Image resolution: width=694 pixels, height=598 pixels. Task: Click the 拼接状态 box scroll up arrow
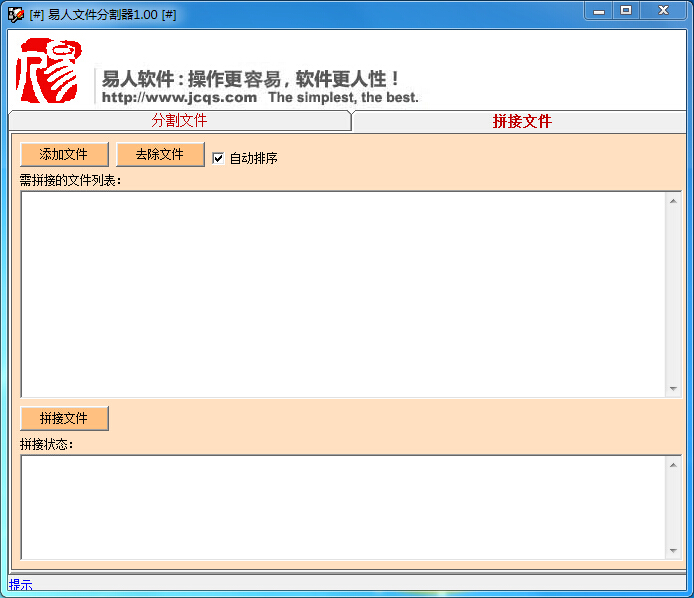click(674, 464)
